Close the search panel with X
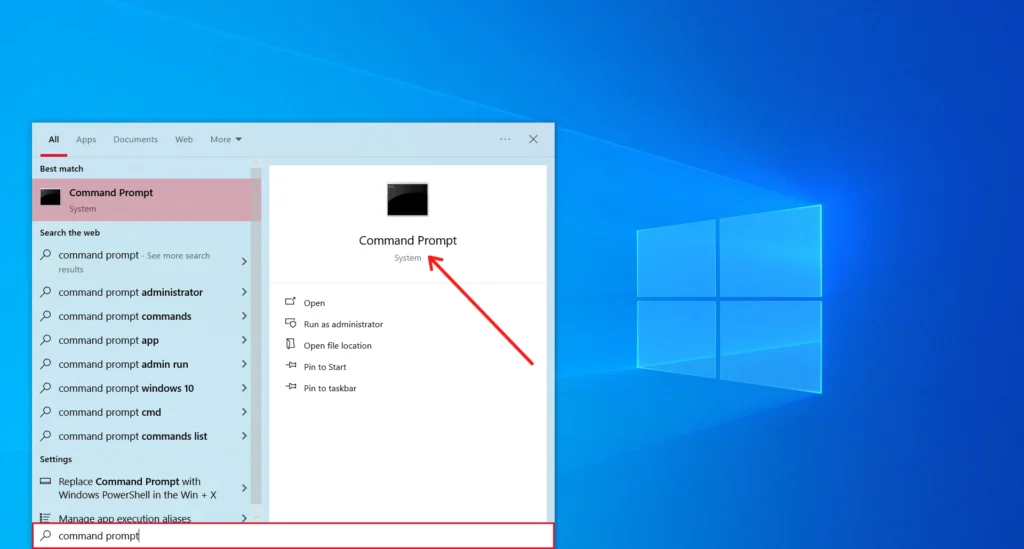The image size is (1024, 549). pyautogui.click(x=533, y=139)
